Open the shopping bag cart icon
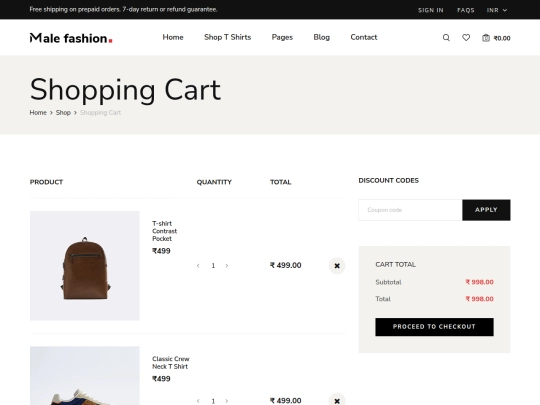The image size is (540, 405). click(486, 38)
